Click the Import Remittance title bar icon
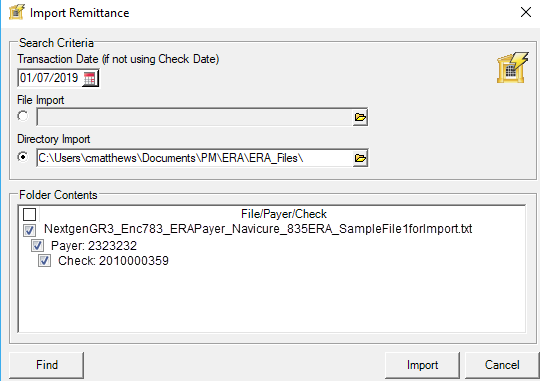 click(17, 12)
